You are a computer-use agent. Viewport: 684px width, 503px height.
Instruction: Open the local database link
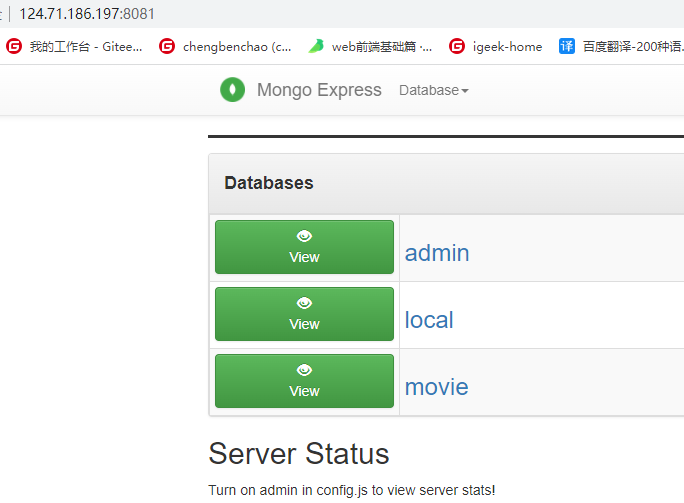(429, 320)
